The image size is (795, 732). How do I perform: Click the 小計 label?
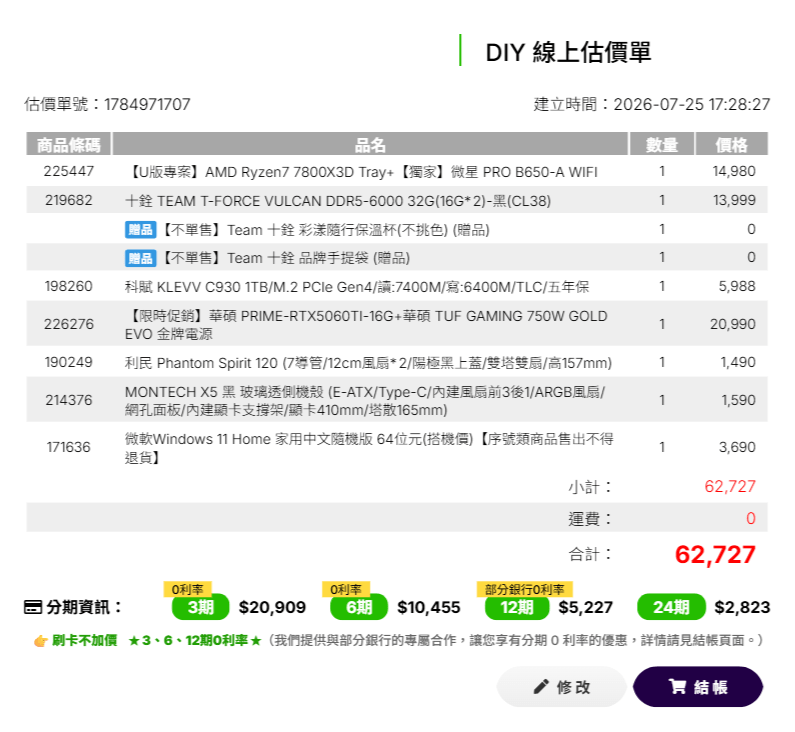pyautogui.click(x=590, y=487)
